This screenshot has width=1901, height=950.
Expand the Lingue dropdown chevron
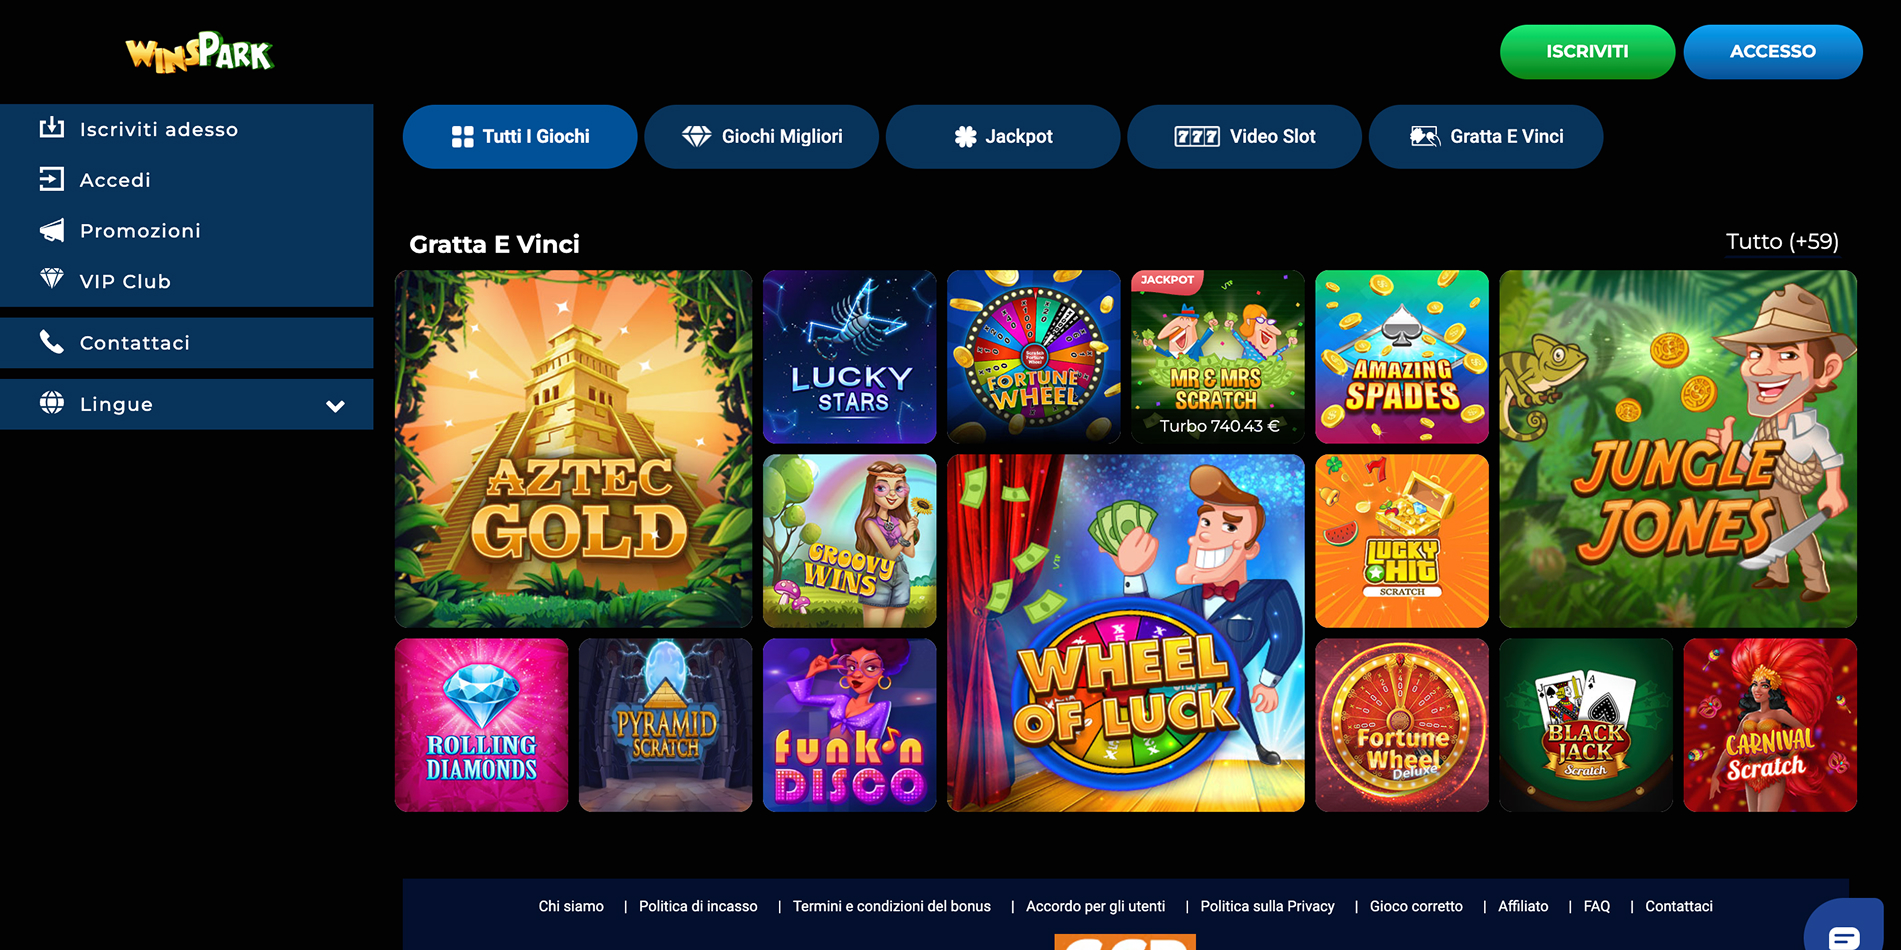tap(336, 405)
